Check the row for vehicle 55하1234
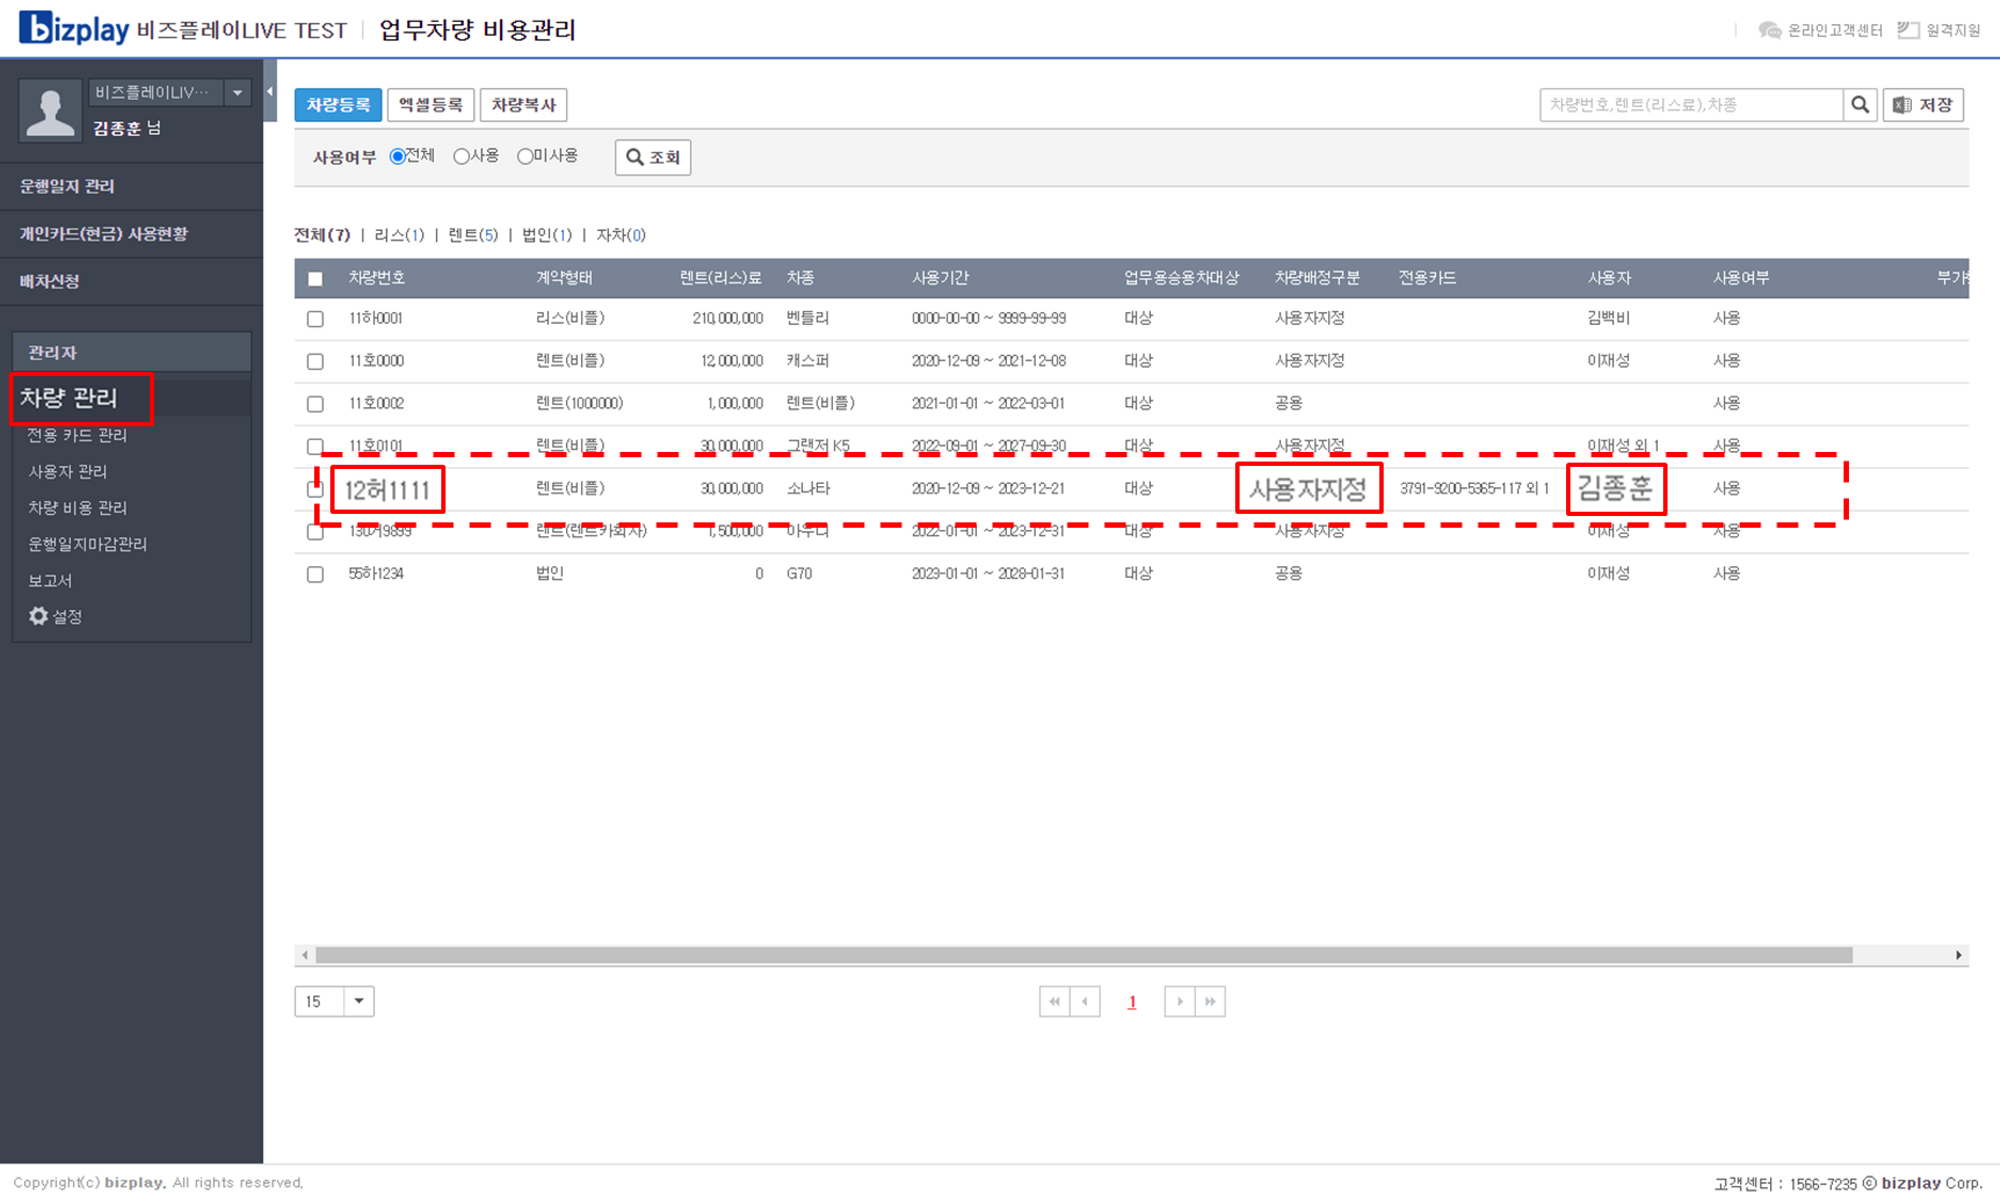 click(x=315, y=574)
